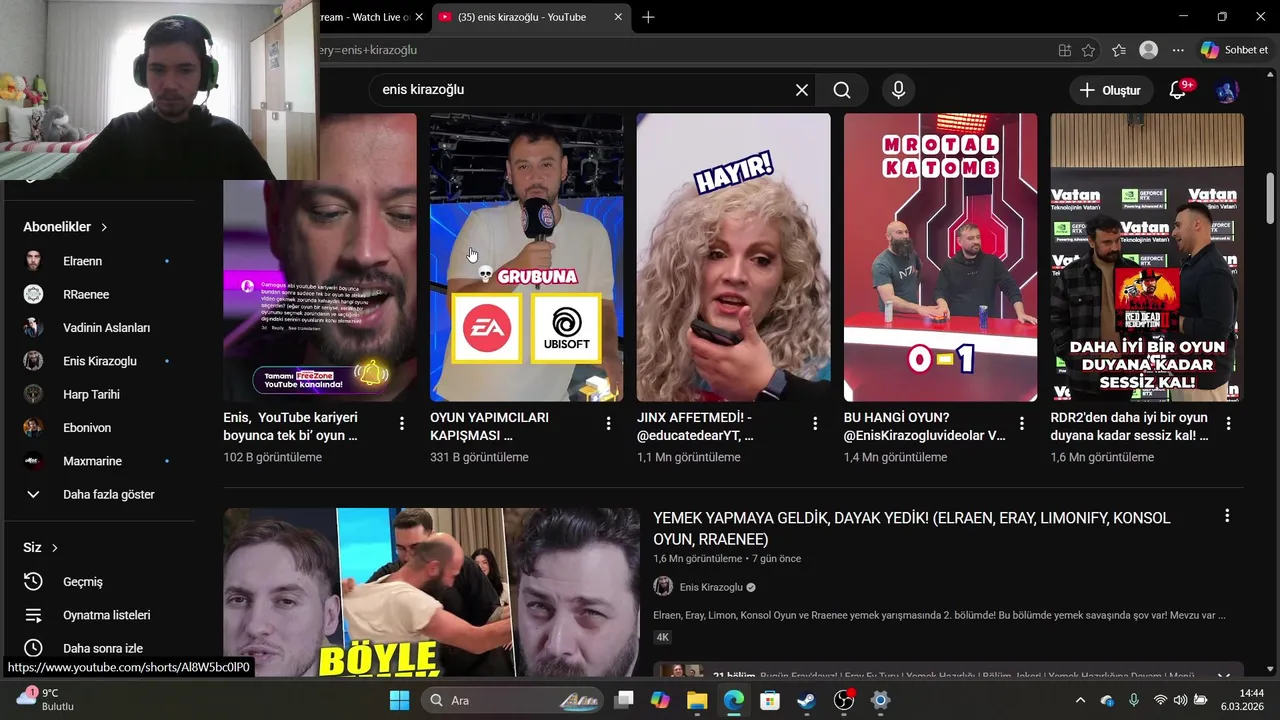Close the Watch Live tab
The image size is (1280, 720).
(419, 17)
